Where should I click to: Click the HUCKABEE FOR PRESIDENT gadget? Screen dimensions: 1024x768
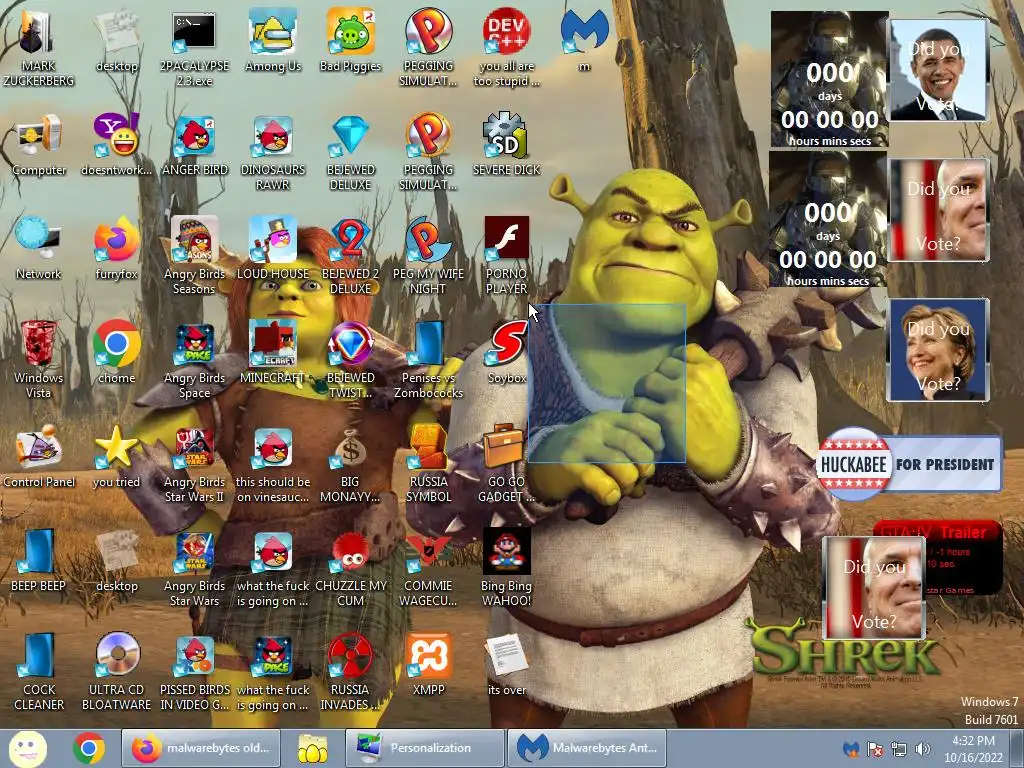click(x=910, y=464)
